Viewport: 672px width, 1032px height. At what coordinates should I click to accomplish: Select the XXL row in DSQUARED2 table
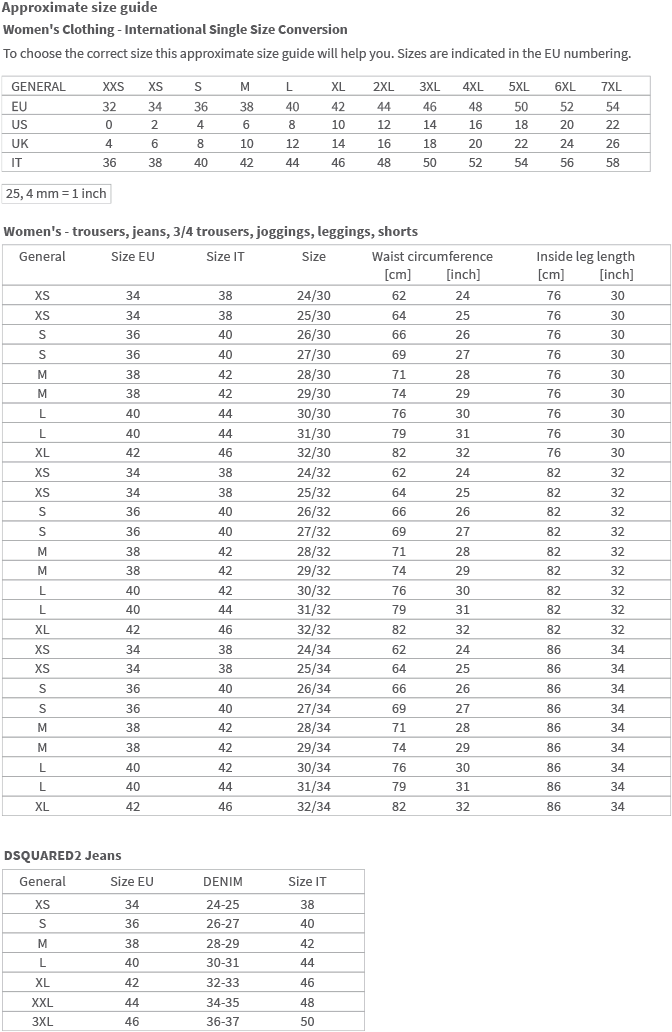pos(42,1002)
